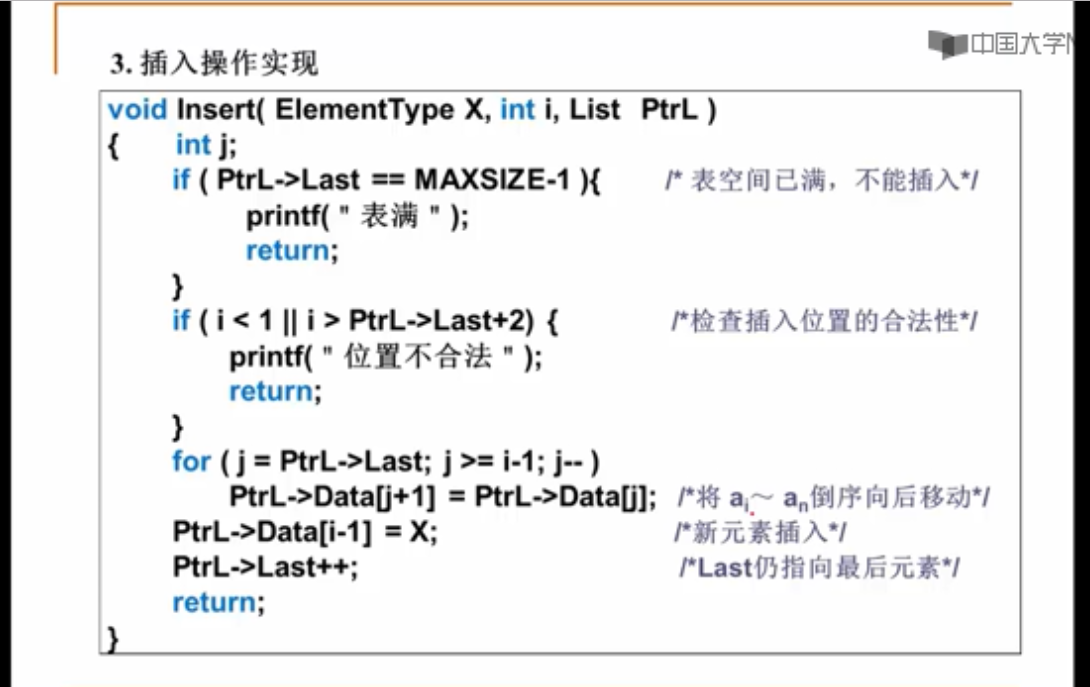1090x687 pixels.
Task: Click the final return statement
Action: coord(218,602)
